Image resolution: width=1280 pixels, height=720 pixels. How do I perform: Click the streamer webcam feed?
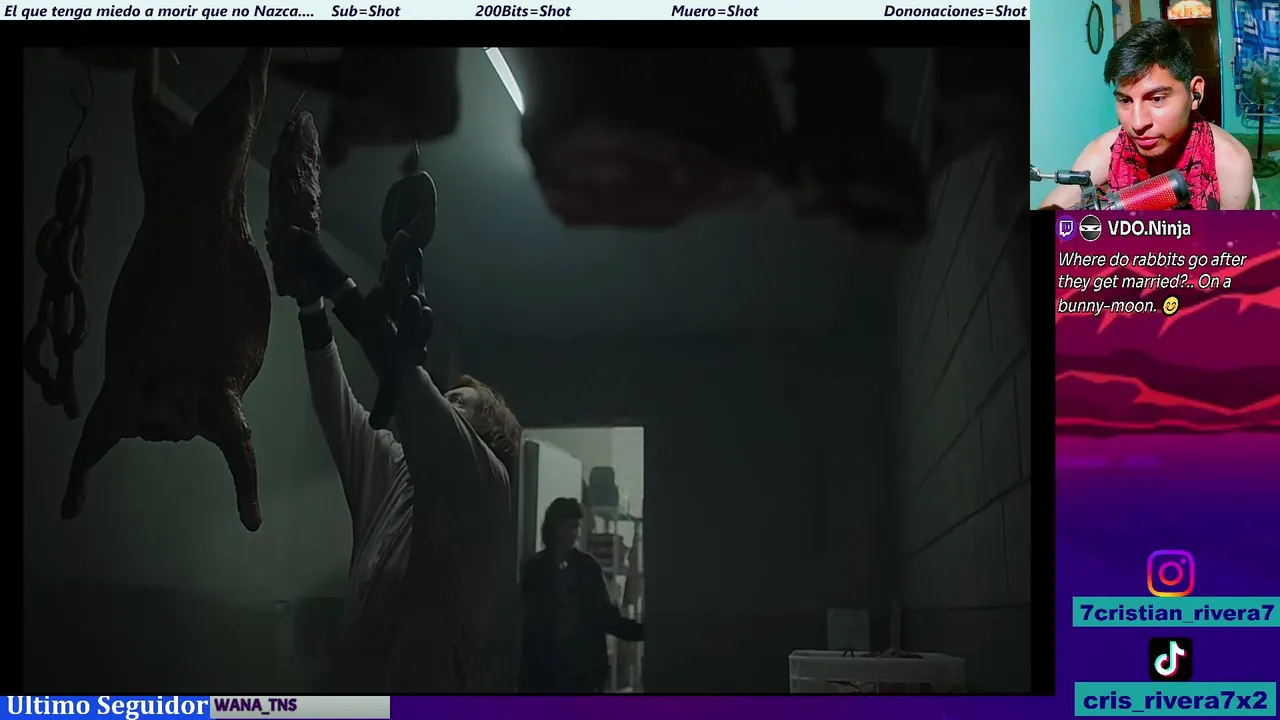(1155, 104)
